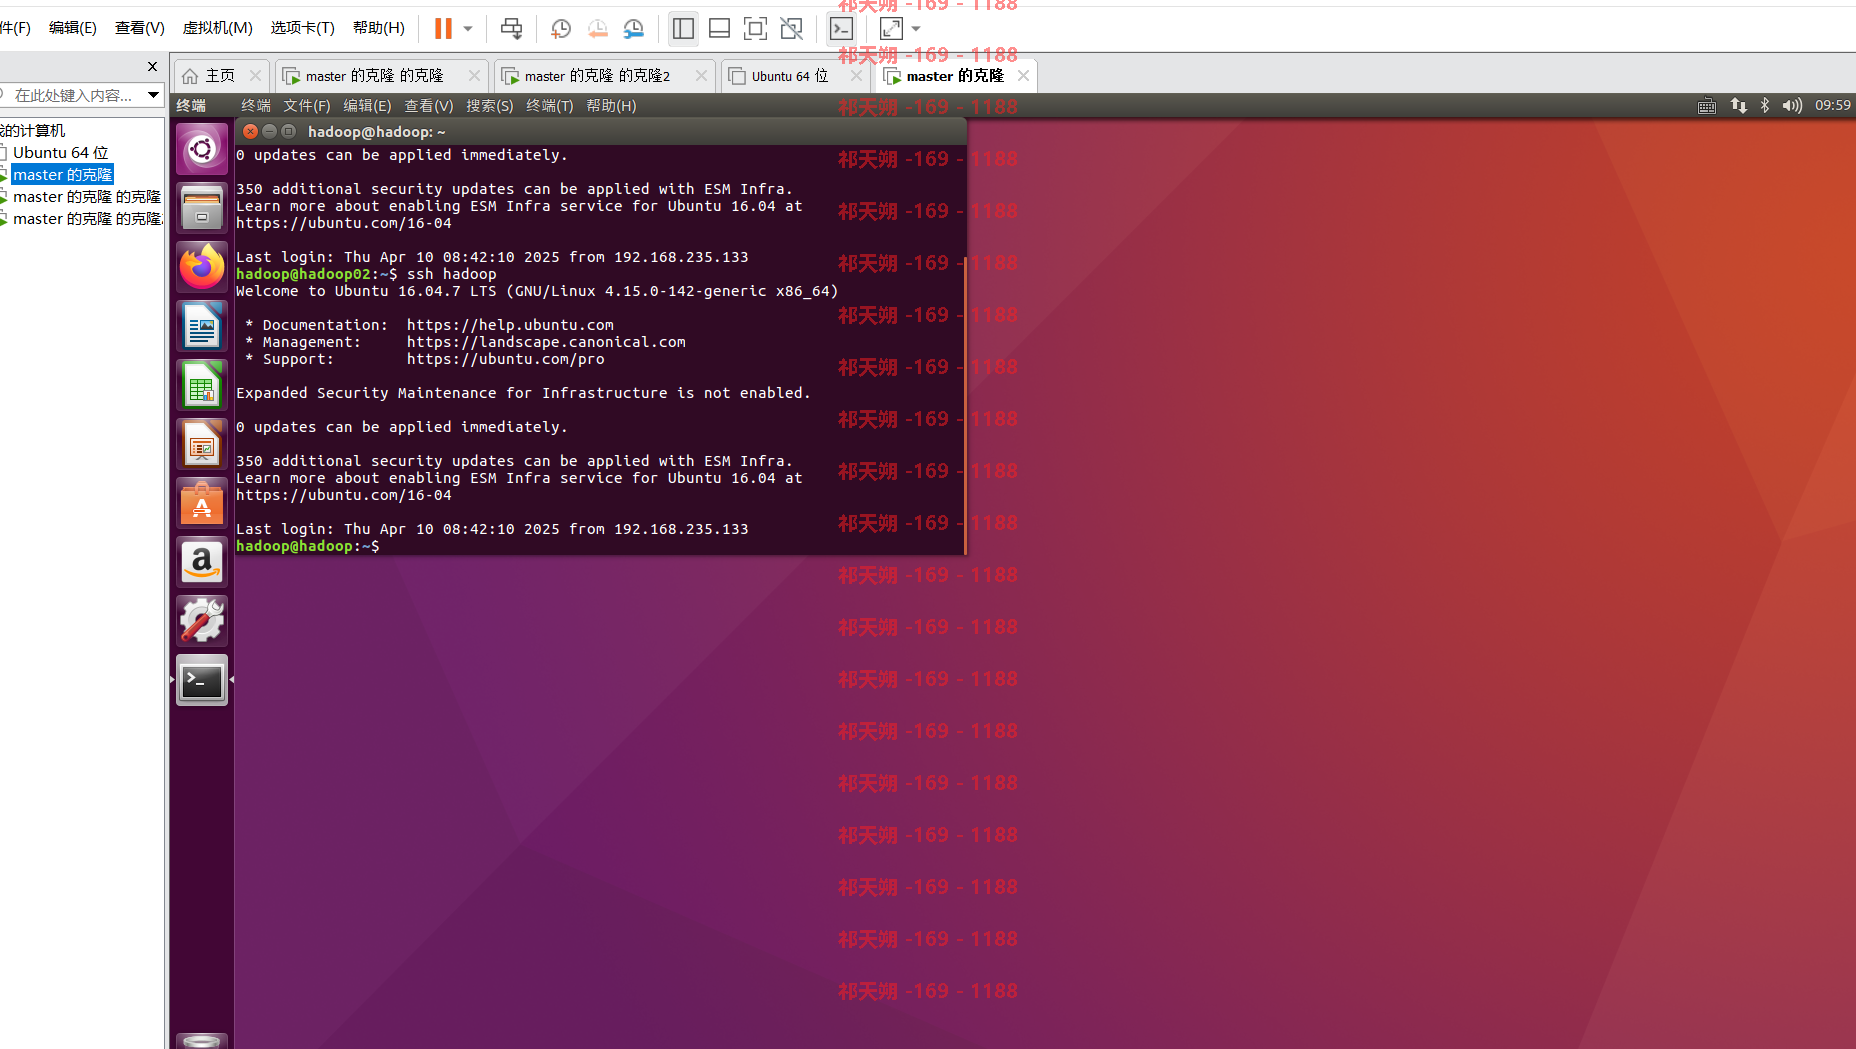Open Ubuntu dash search icon in launcher
This screenshot has height=1049, width=1856.
click(x=202, y=150)
